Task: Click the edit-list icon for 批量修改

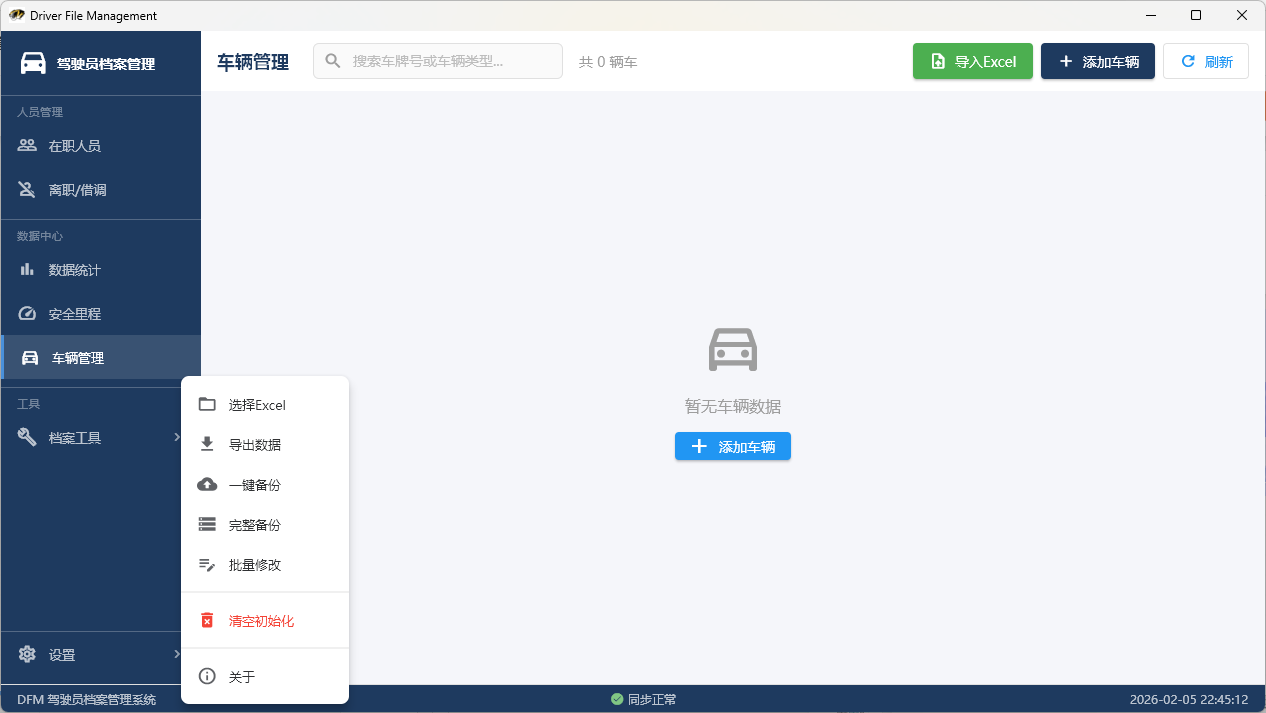Action: [x=207, y=565]
